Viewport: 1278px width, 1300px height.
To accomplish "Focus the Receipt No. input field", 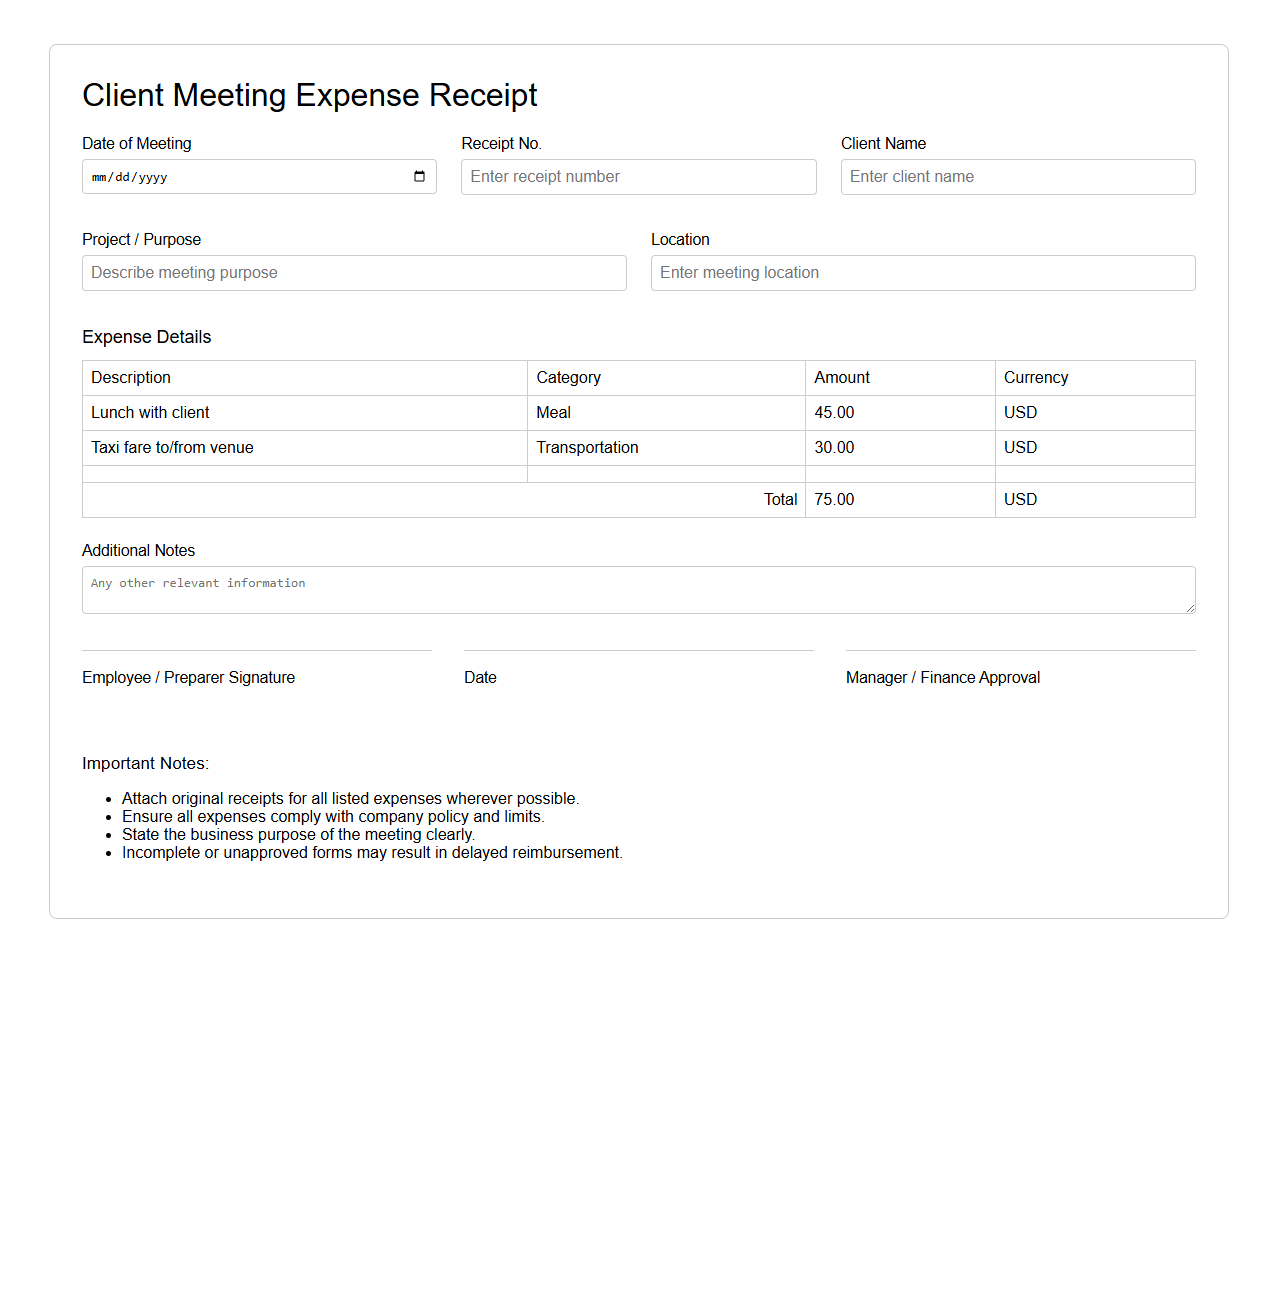I will (x=638, y=177).
